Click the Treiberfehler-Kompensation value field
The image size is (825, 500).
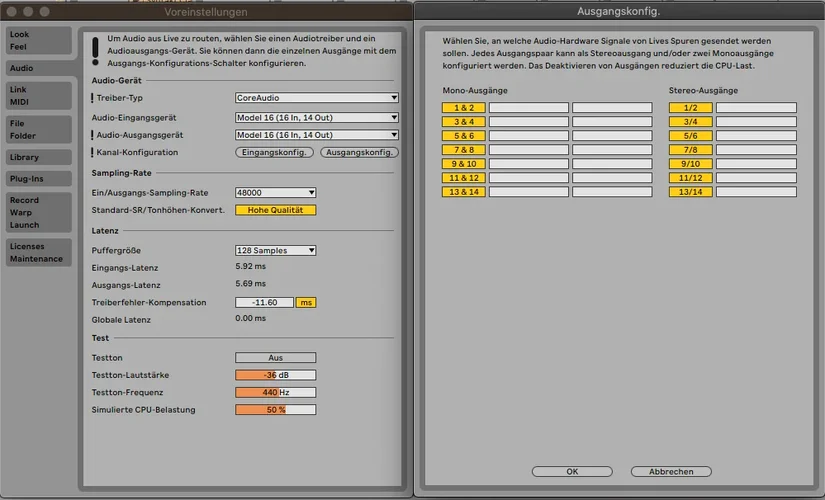tap(264, 302)
